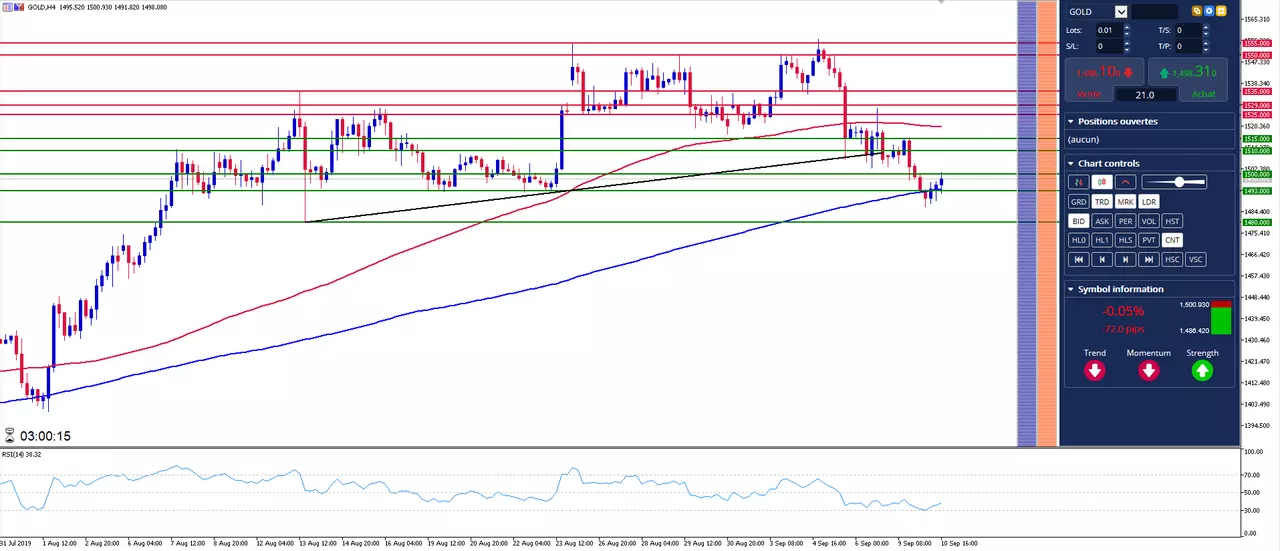Toggle the VOL volumes button
Viewport: 1280px width, 551px height.
[x=1149, y=221]
